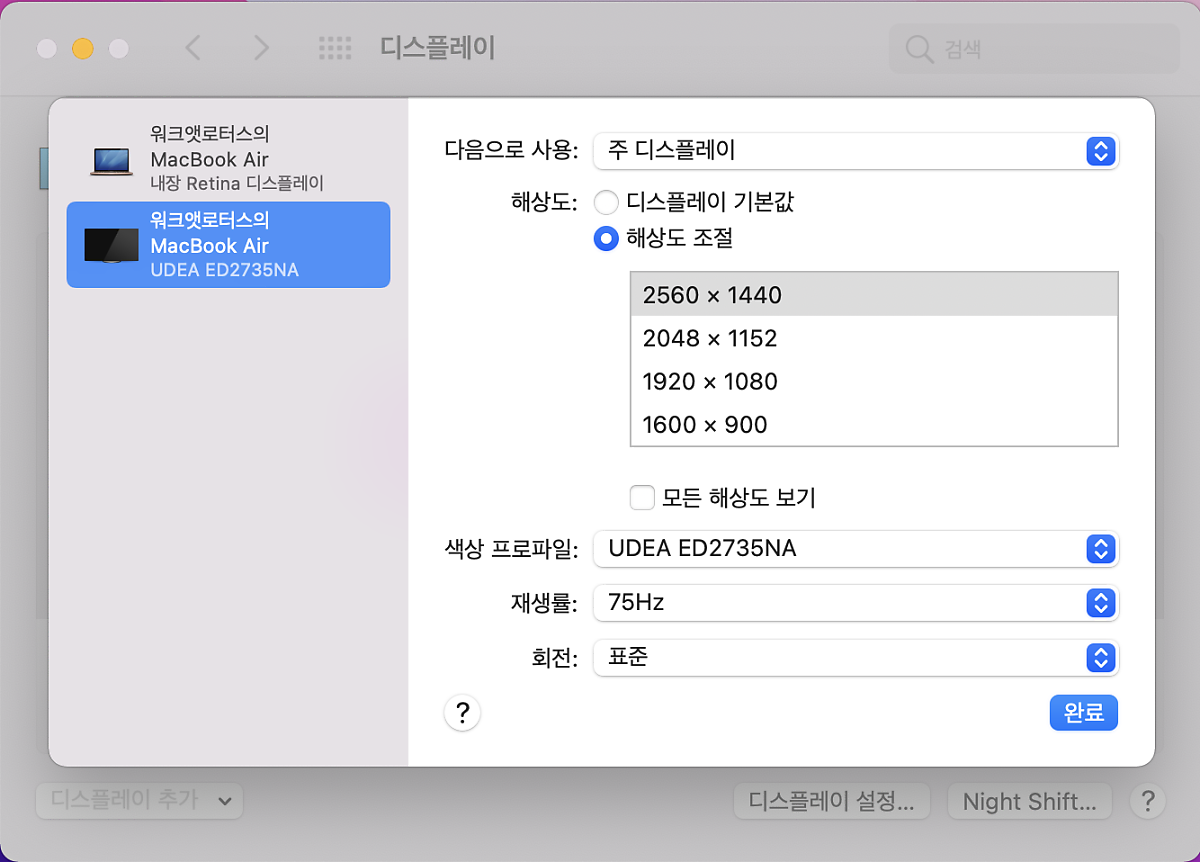Open help in the background Displays window
The image size is (1200, 862).
[x=1148, y=801]
